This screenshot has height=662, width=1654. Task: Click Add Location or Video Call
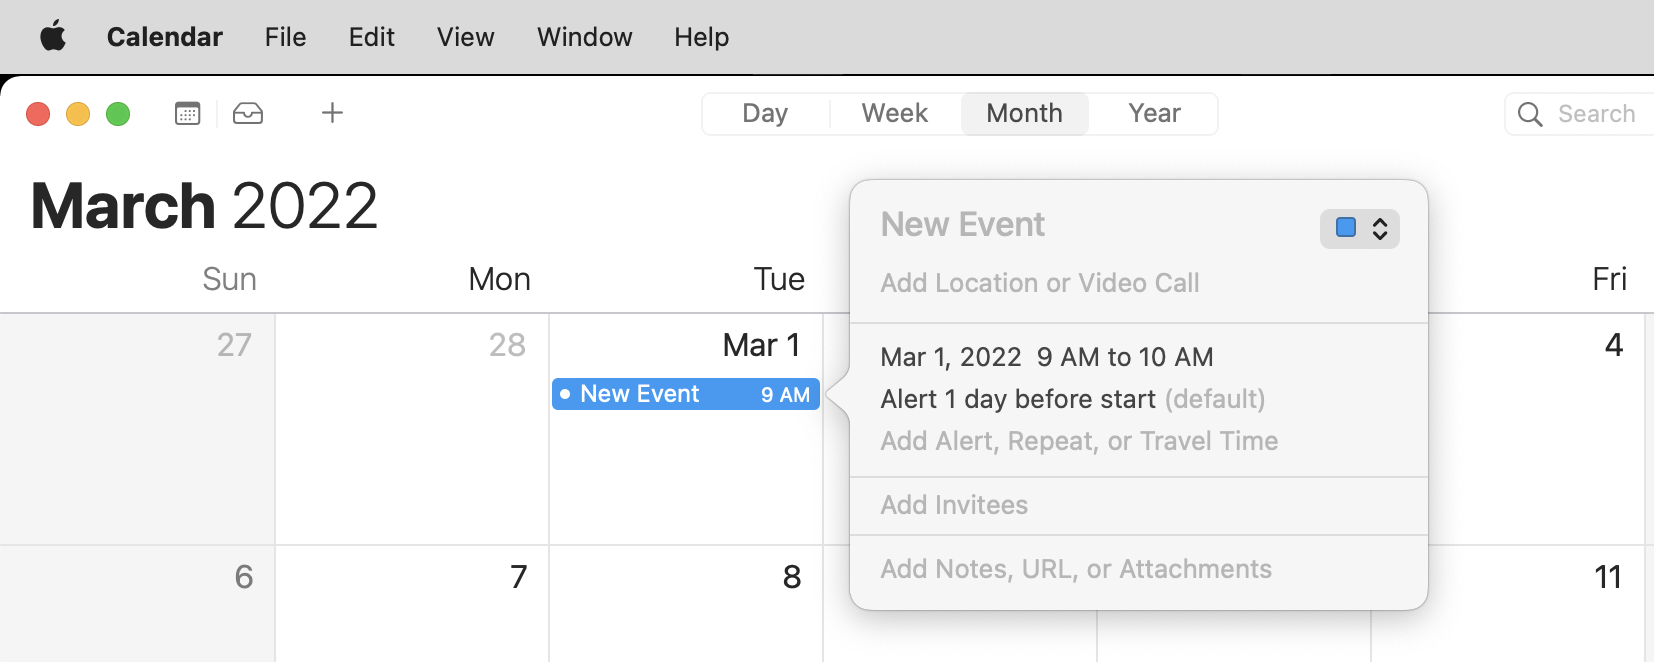point(1040,283)
